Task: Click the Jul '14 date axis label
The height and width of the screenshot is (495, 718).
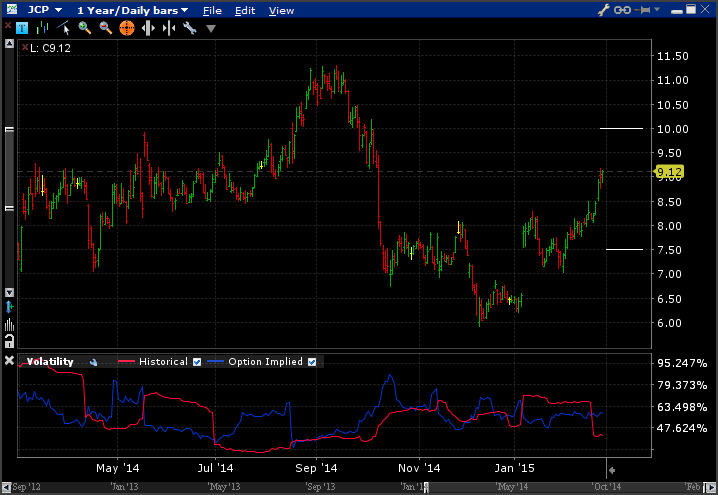Action: [215, 468]
